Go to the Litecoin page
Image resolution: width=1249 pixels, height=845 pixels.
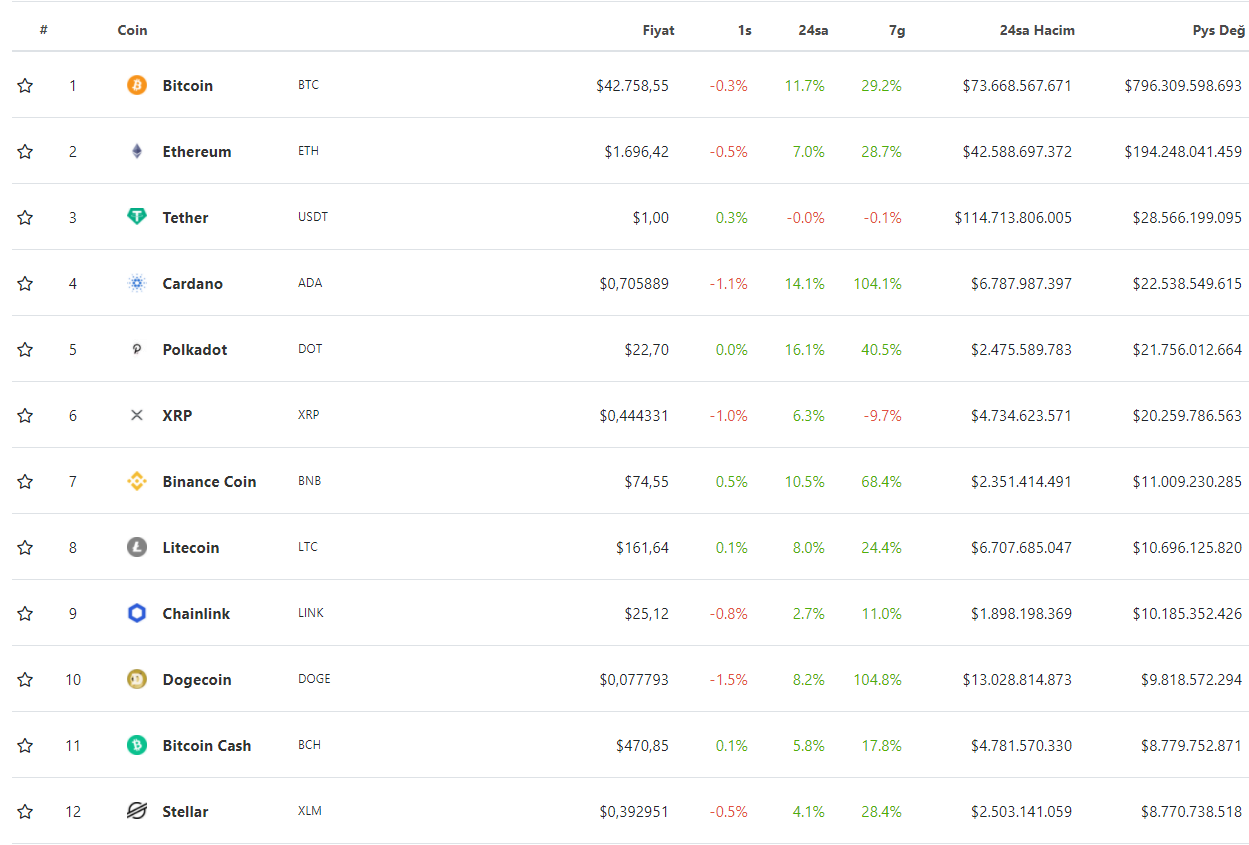coord(191,548)
